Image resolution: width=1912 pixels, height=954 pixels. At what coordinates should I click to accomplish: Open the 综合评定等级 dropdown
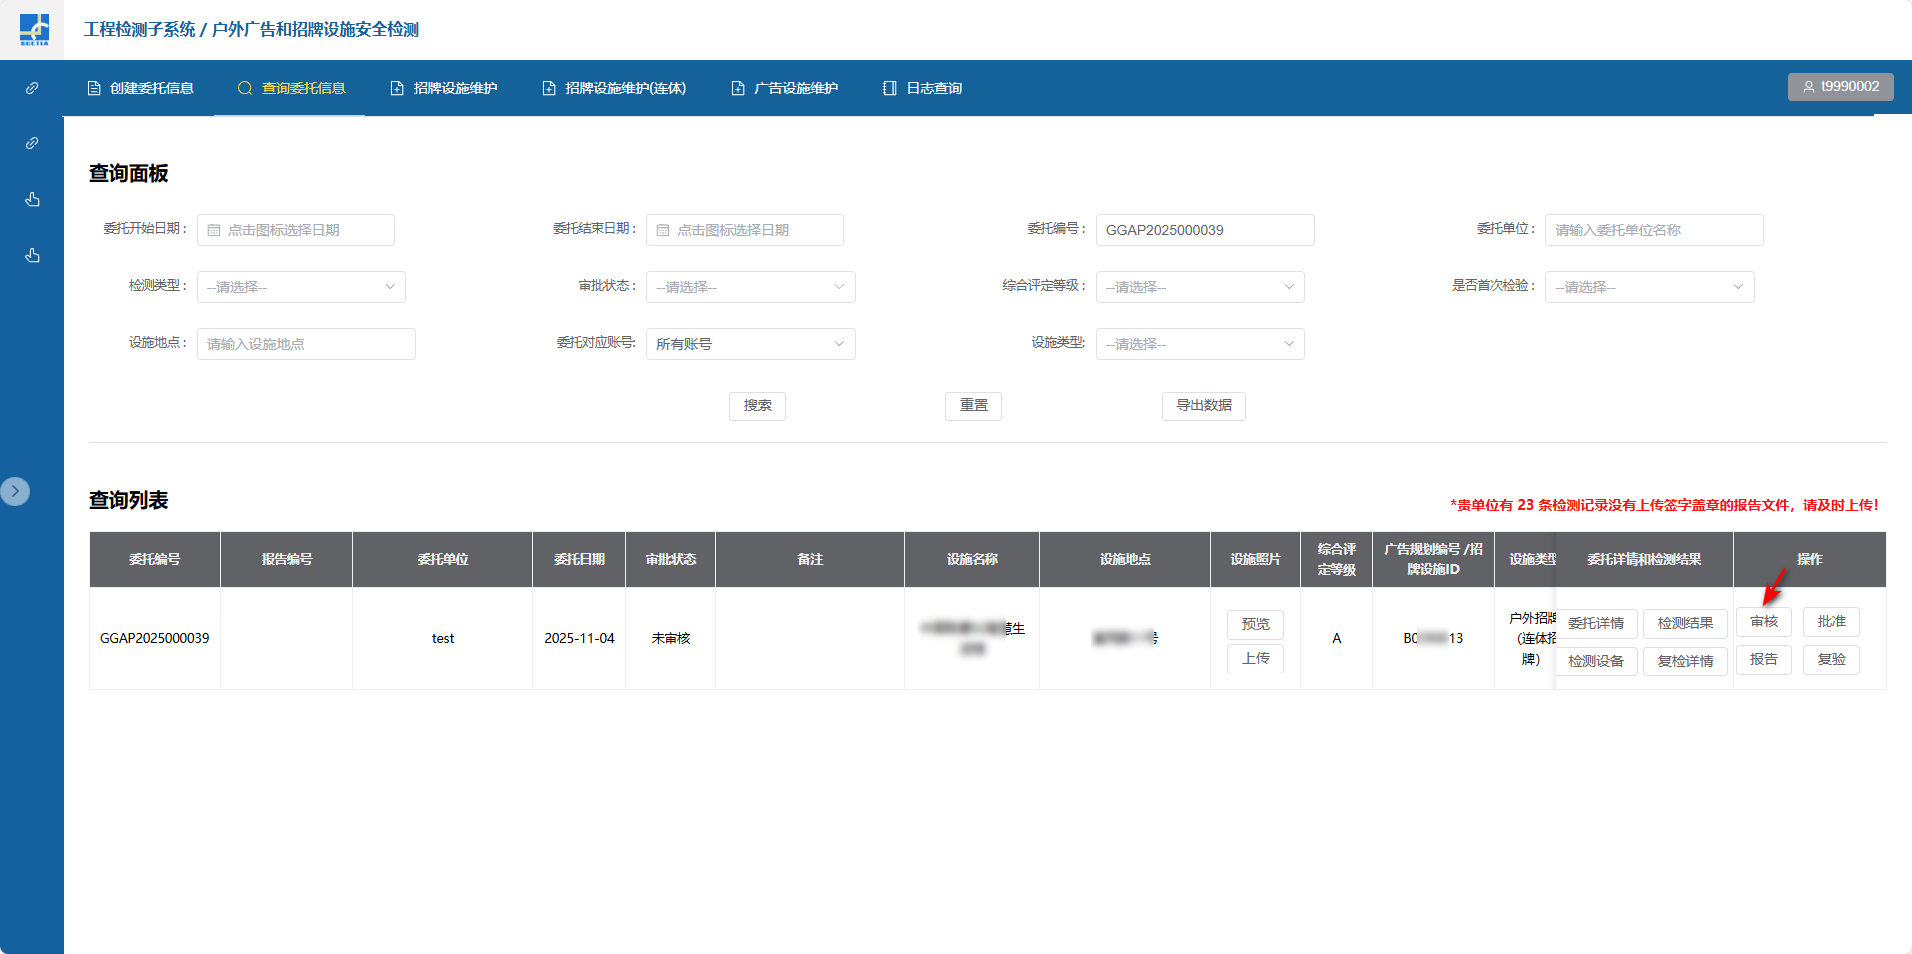[1199, 287]
